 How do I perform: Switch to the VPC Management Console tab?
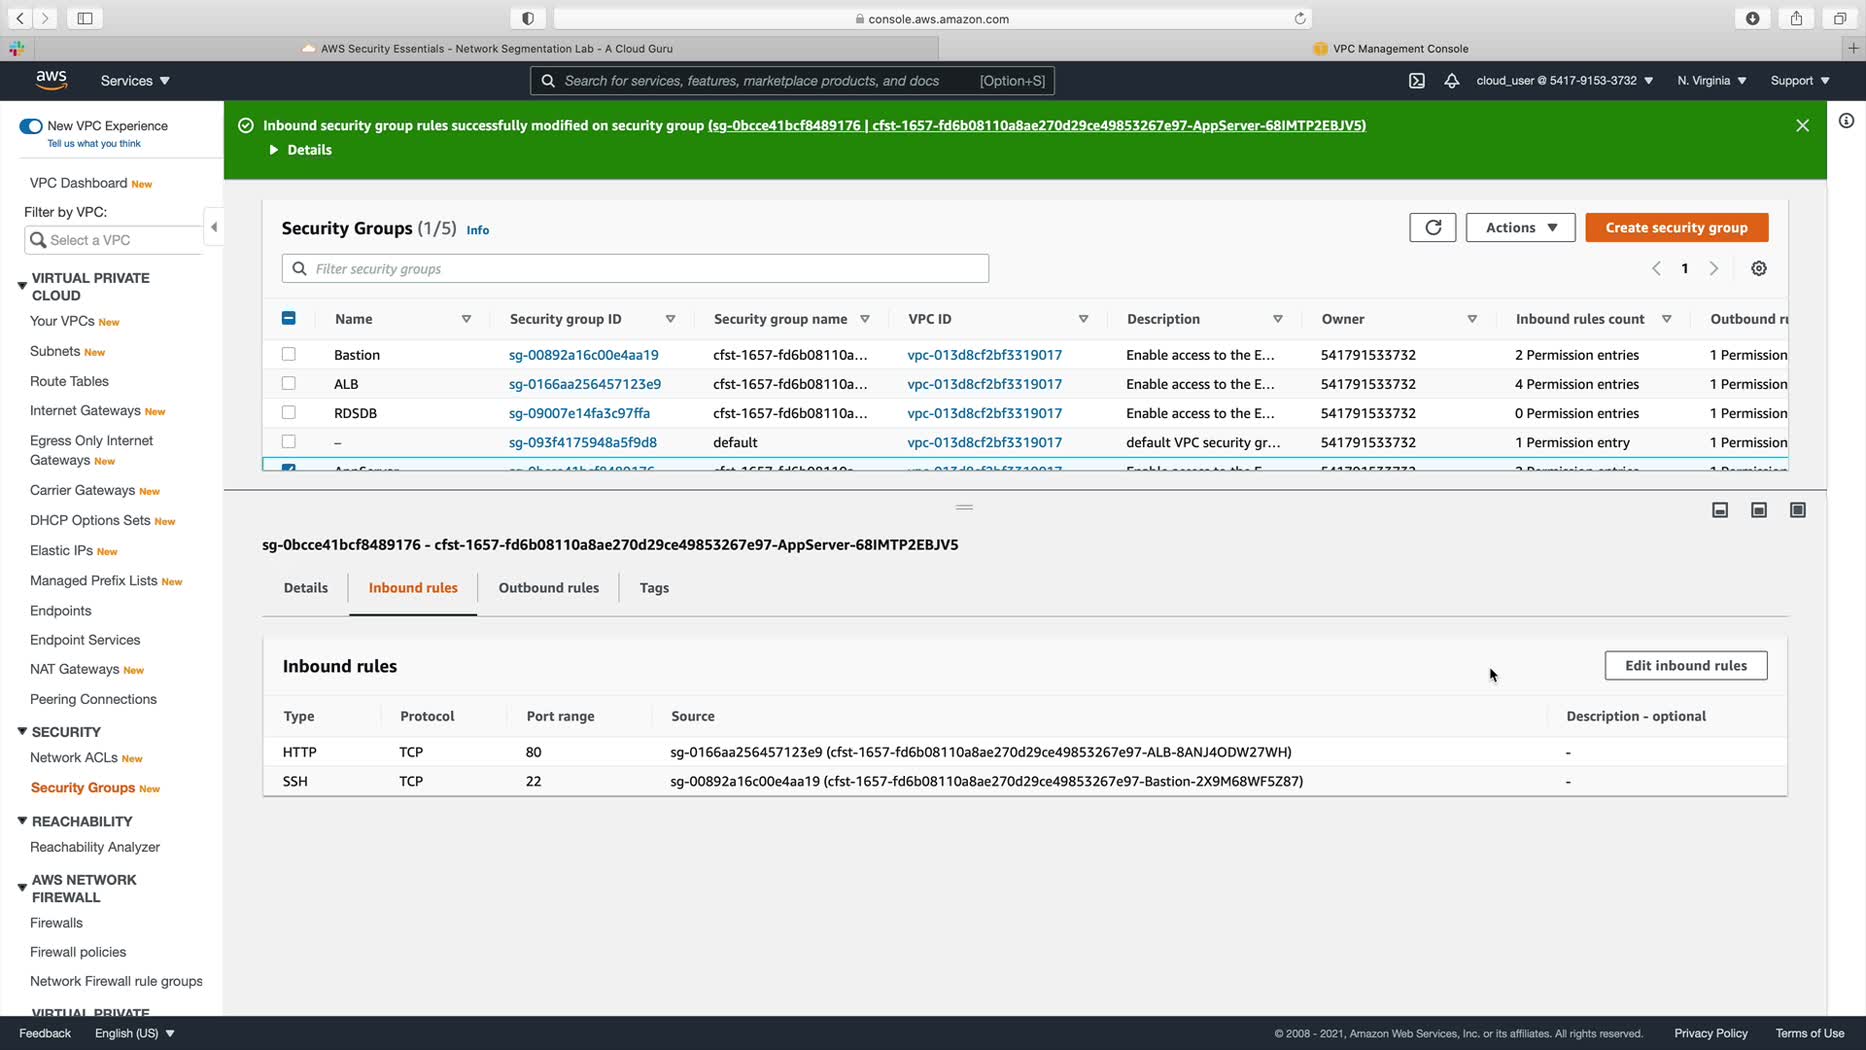point(1391,48)
